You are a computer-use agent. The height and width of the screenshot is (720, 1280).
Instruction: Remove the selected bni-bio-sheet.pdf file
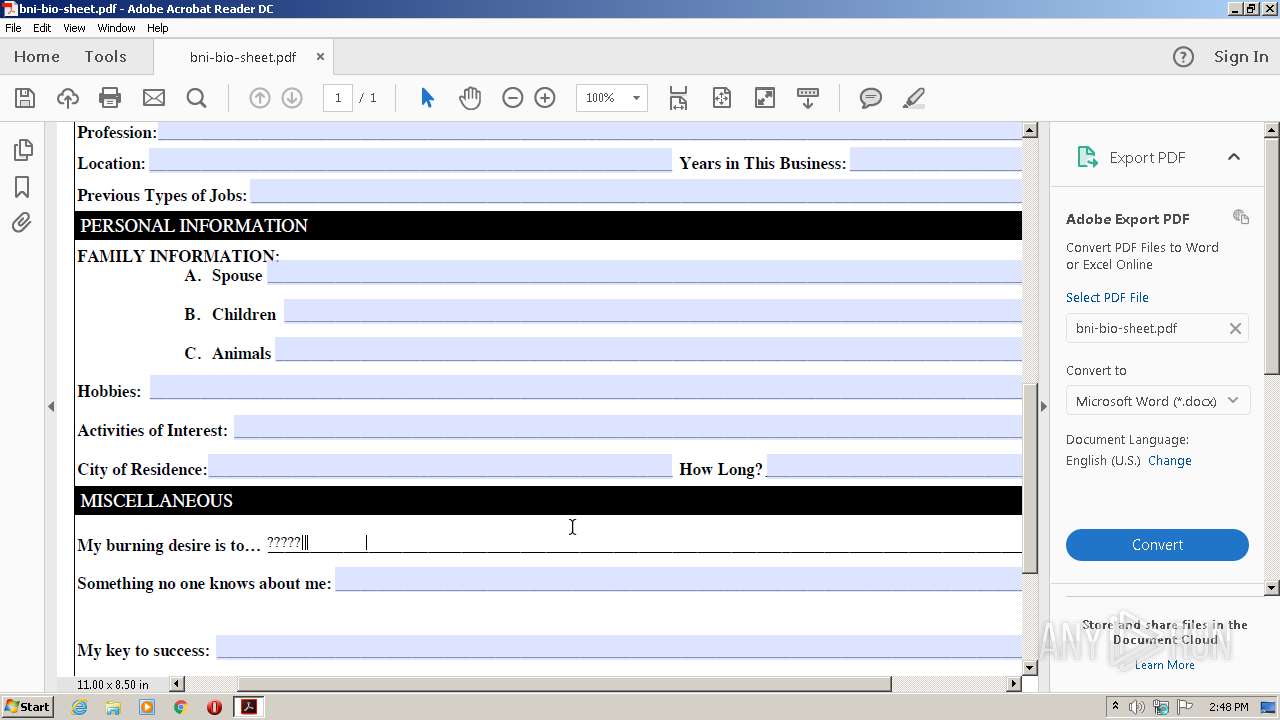1235,328
